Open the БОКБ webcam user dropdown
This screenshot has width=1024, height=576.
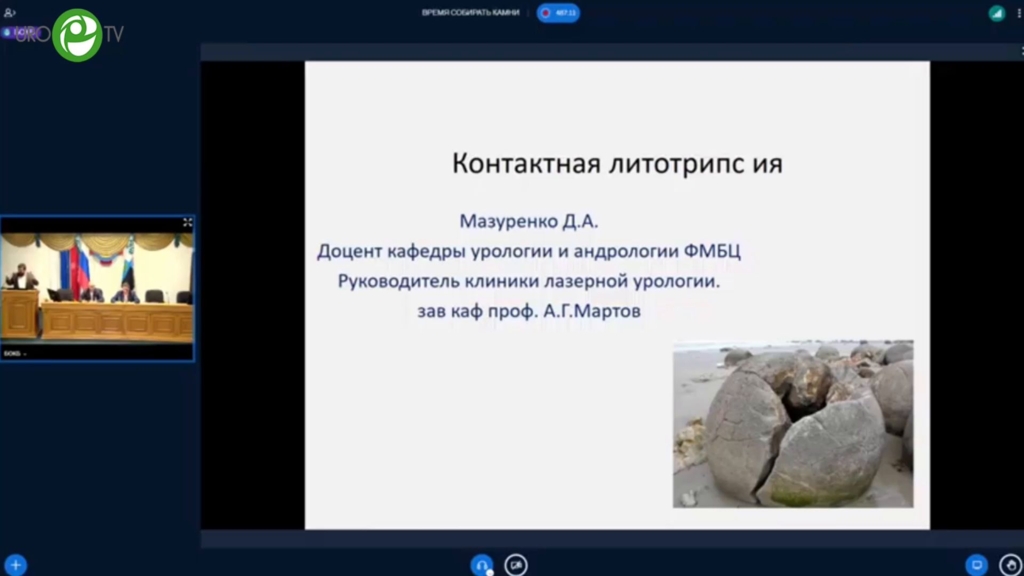pos(16,353)
